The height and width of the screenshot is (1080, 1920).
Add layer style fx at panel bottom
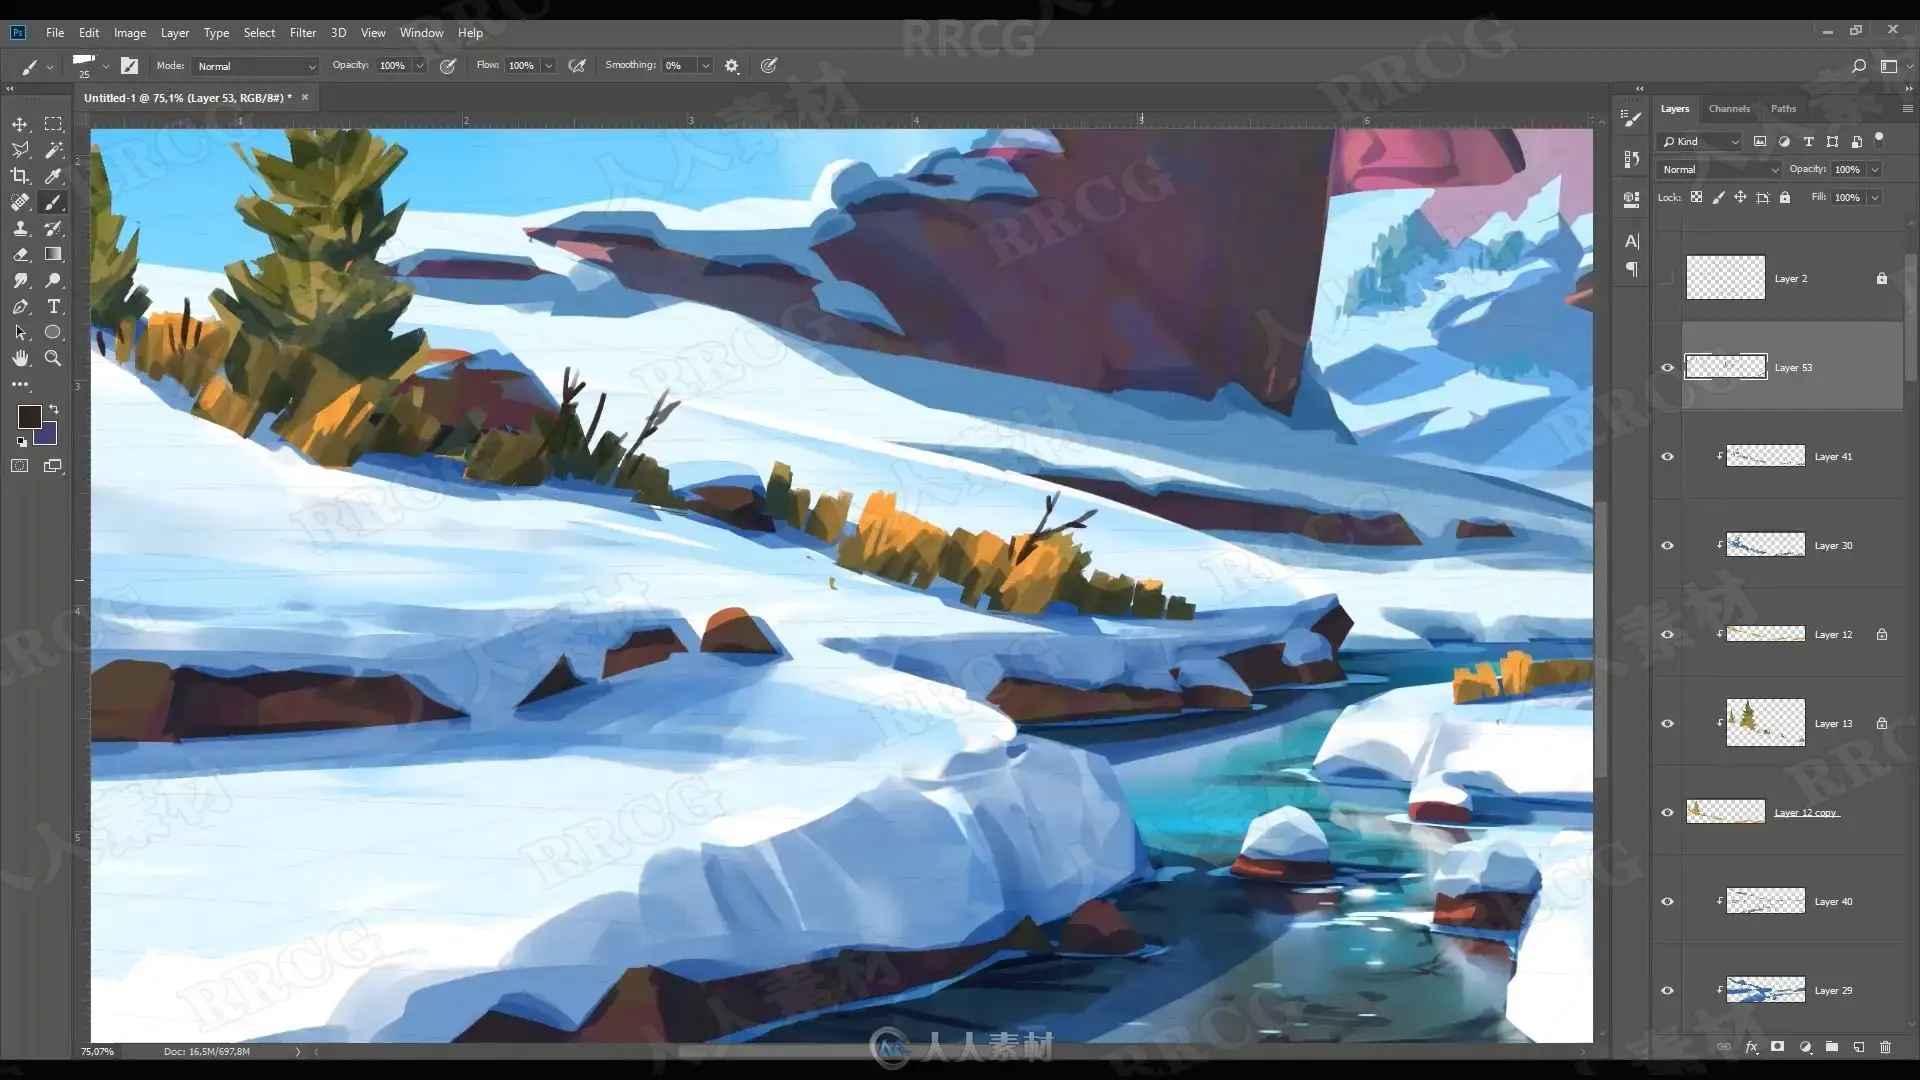click(x=1751, y=1047)
